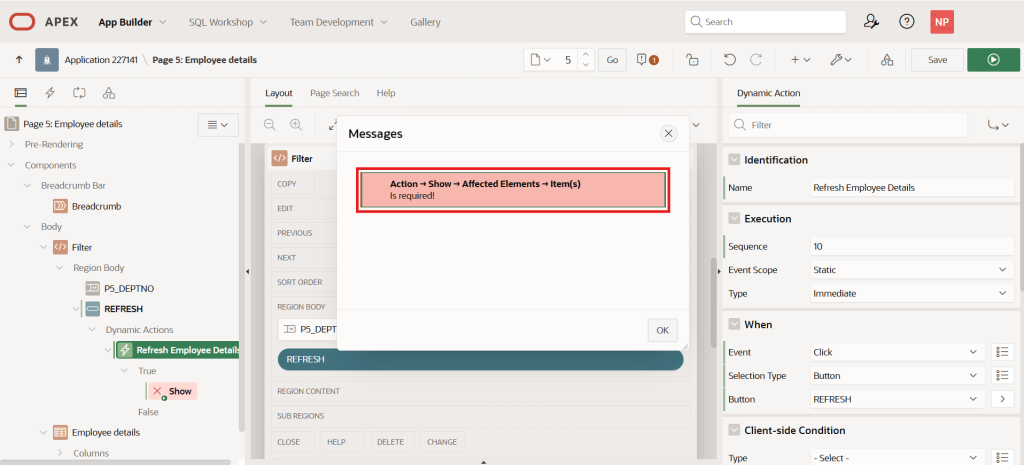
Task: Switch to the Help tab
Action: tap(386, 93)
